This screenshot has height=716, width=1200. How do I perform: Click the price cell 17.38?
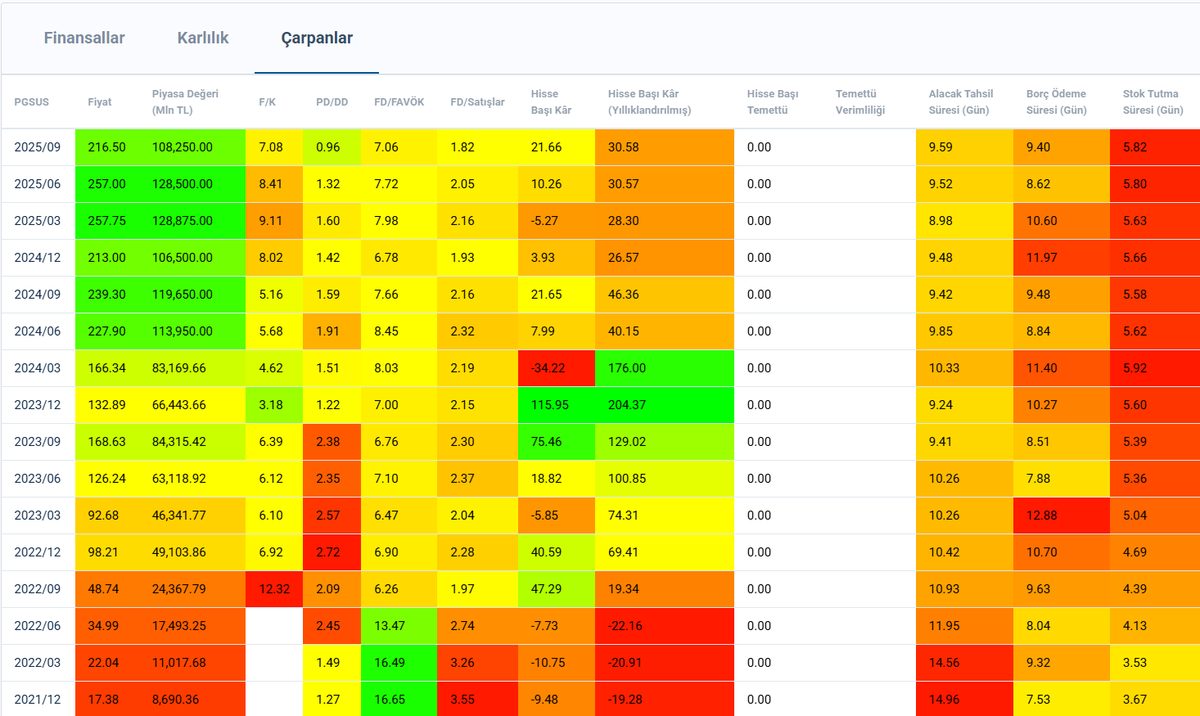click(107, 700)
